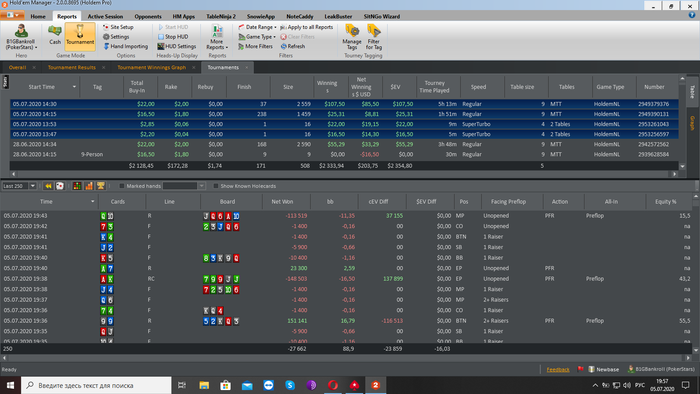Image resolution: width=700 pixels, height=394 pixels.
Task: Open the Hero B1GBankroll dropdown
Action: click(21, 37)
